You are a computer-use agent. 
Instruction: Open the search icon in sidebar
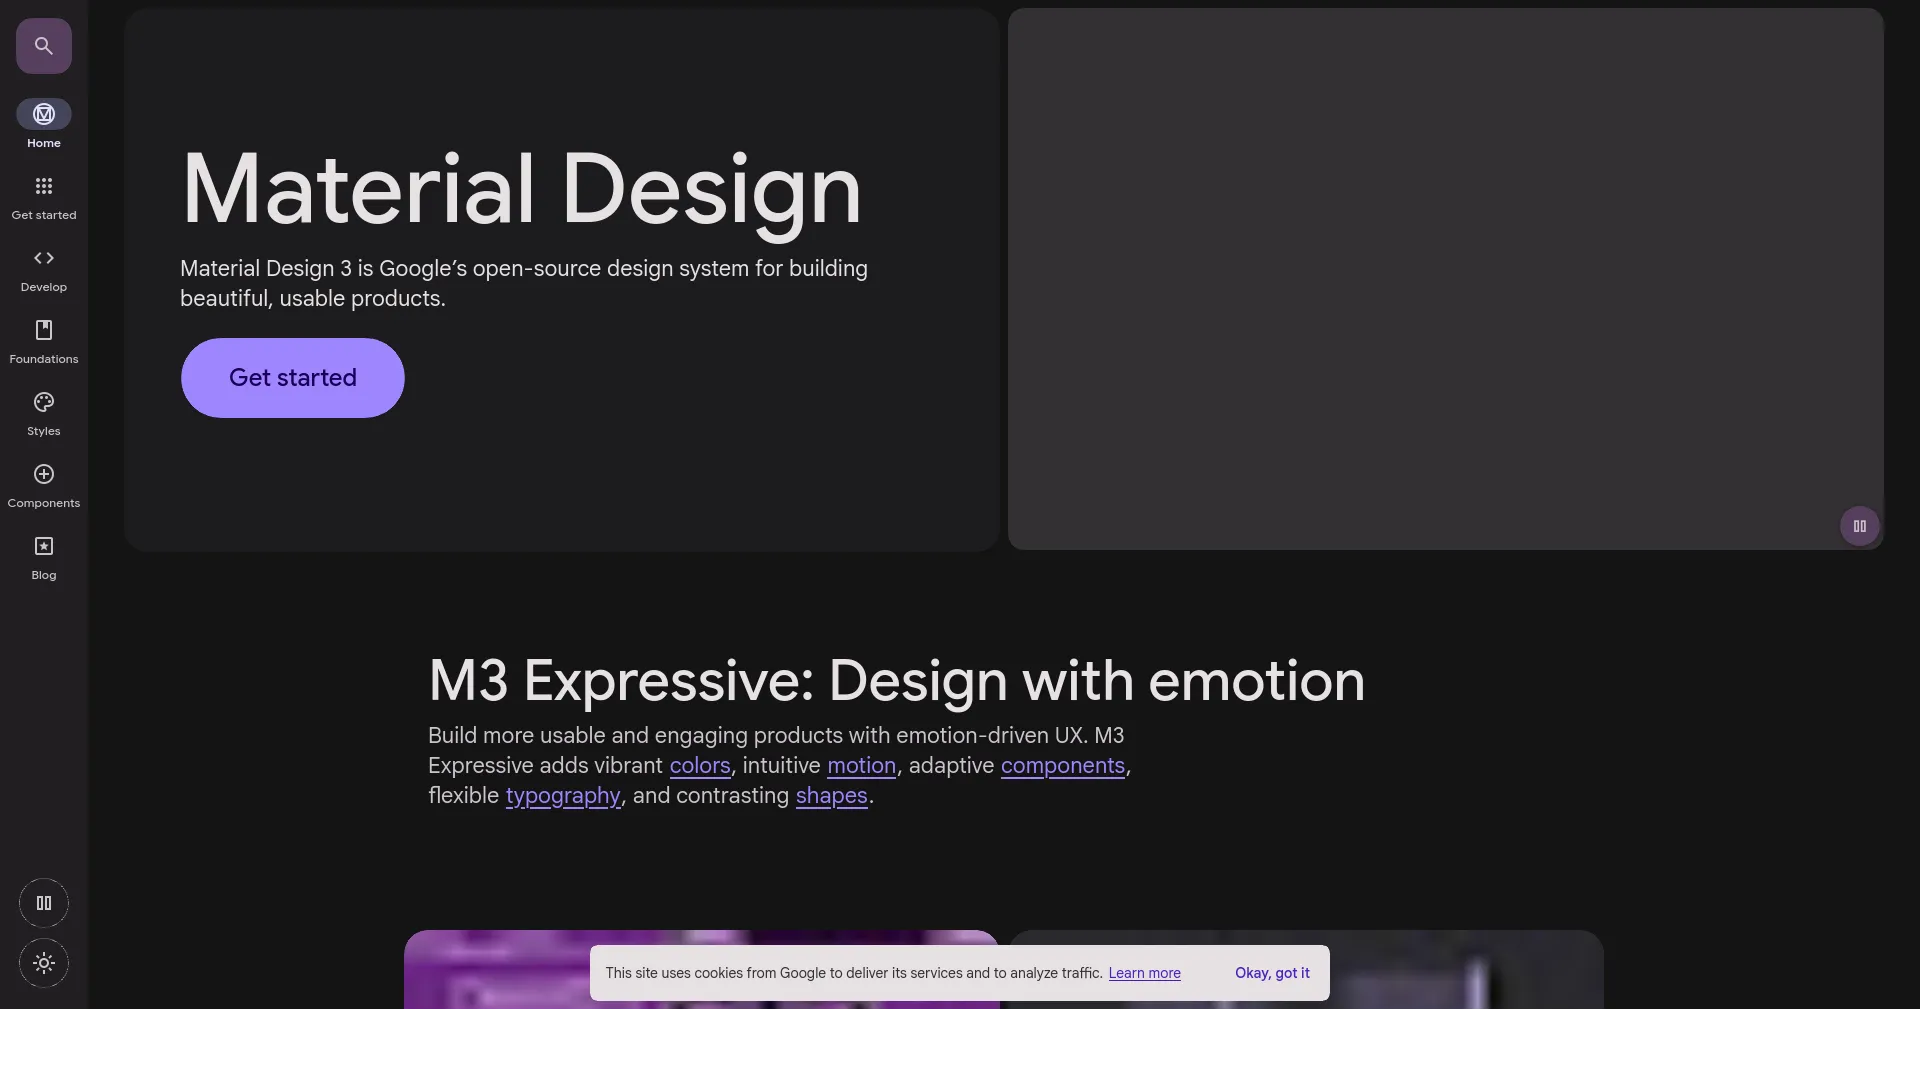click(x=44, y=46)
